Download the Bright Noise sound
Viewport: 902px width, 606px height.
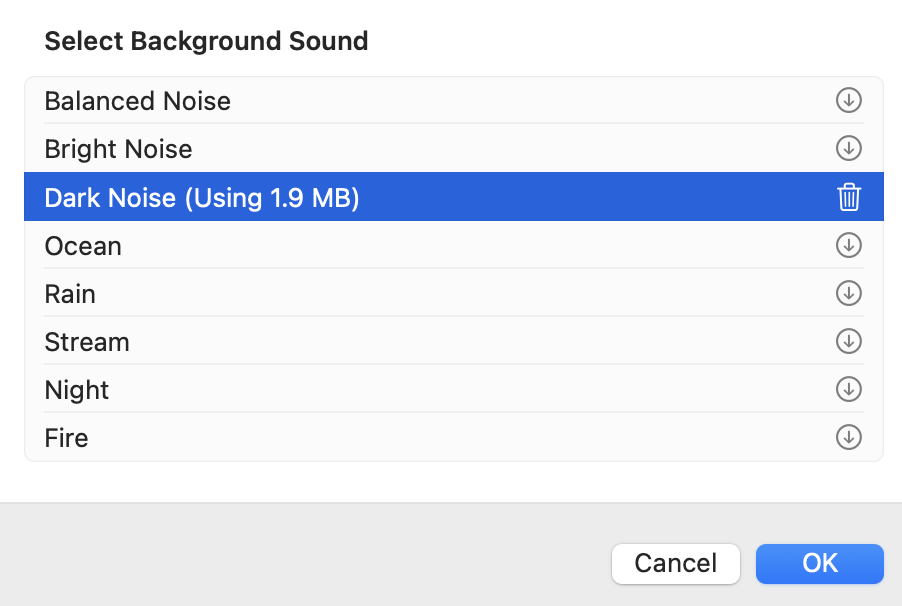click(x=848, y=149)
